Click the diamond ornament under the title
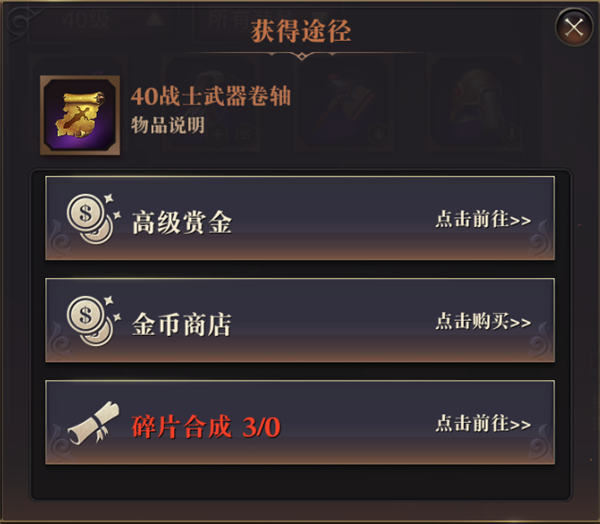 point(302,57)
